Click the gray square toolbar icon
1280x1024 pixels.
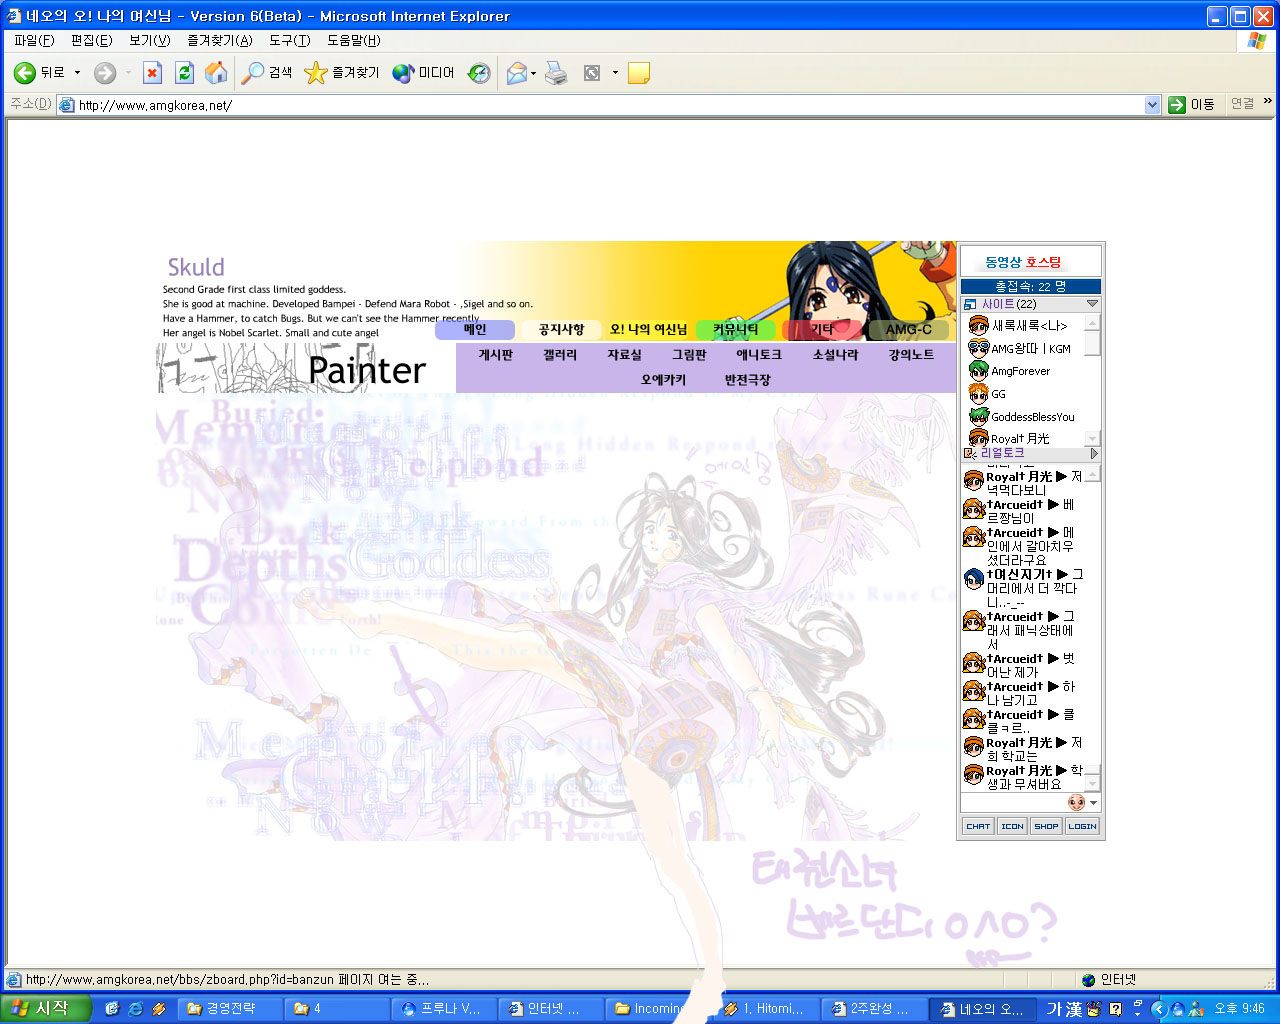[592, 73]
